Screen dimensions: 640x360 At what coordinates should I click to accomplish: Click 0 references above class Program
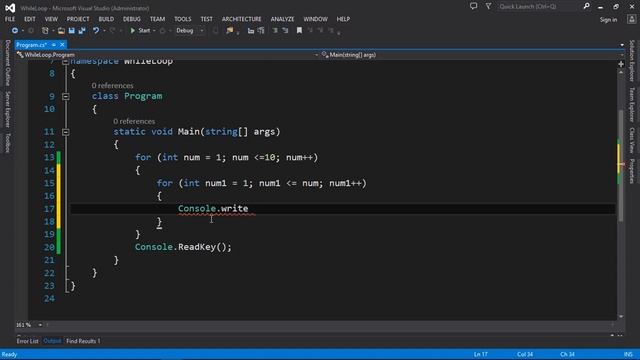point(112,86)
